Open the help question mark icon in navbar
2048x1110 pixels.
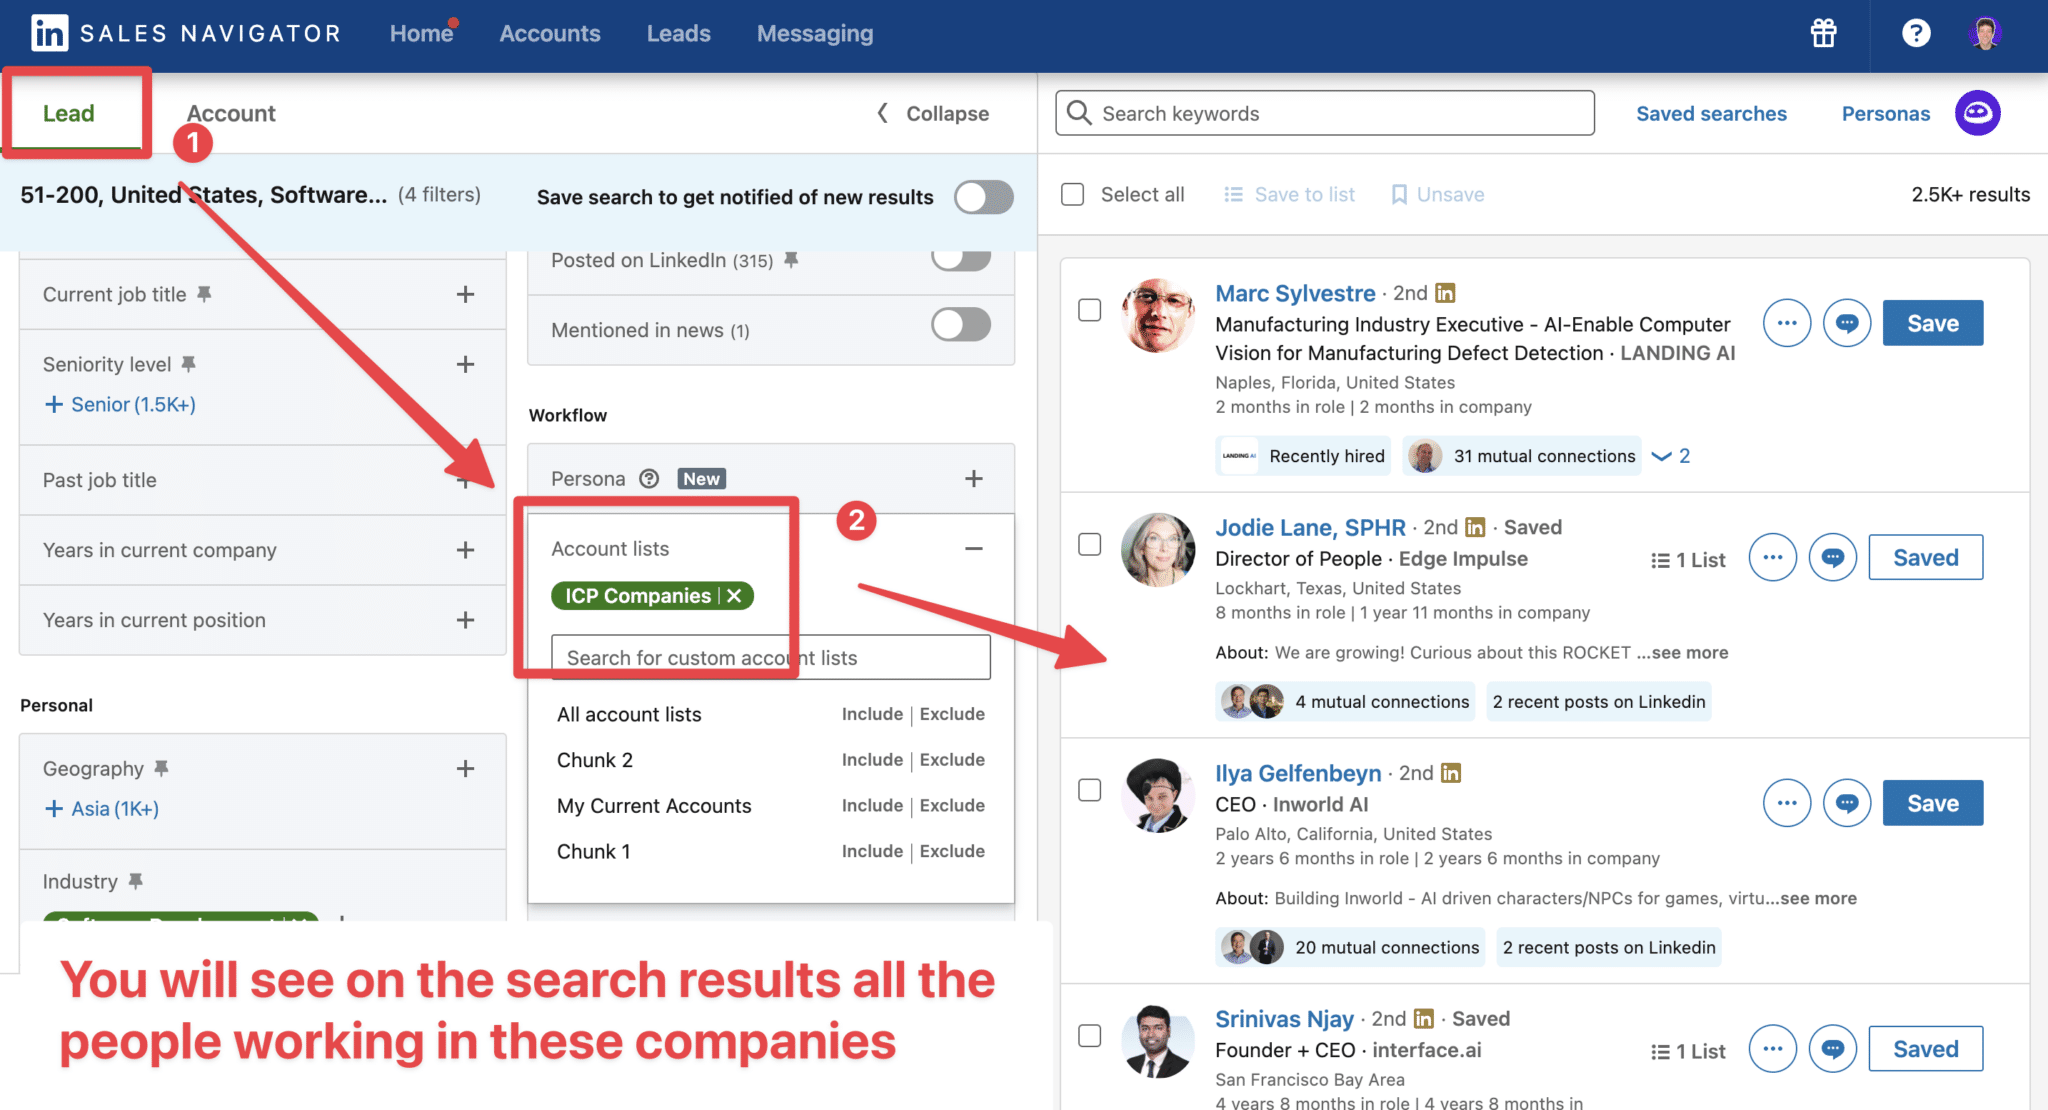[1915, 33]
